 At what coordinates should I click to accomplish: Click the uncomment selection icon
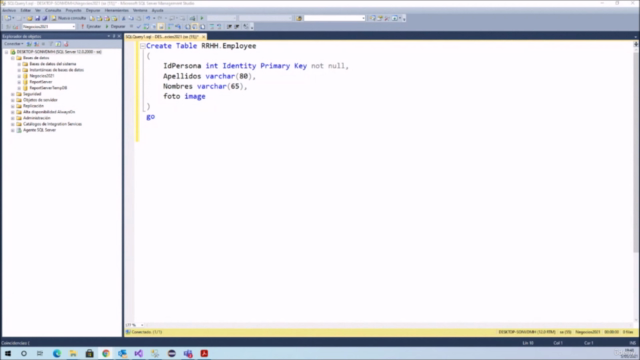coord(219,27)
